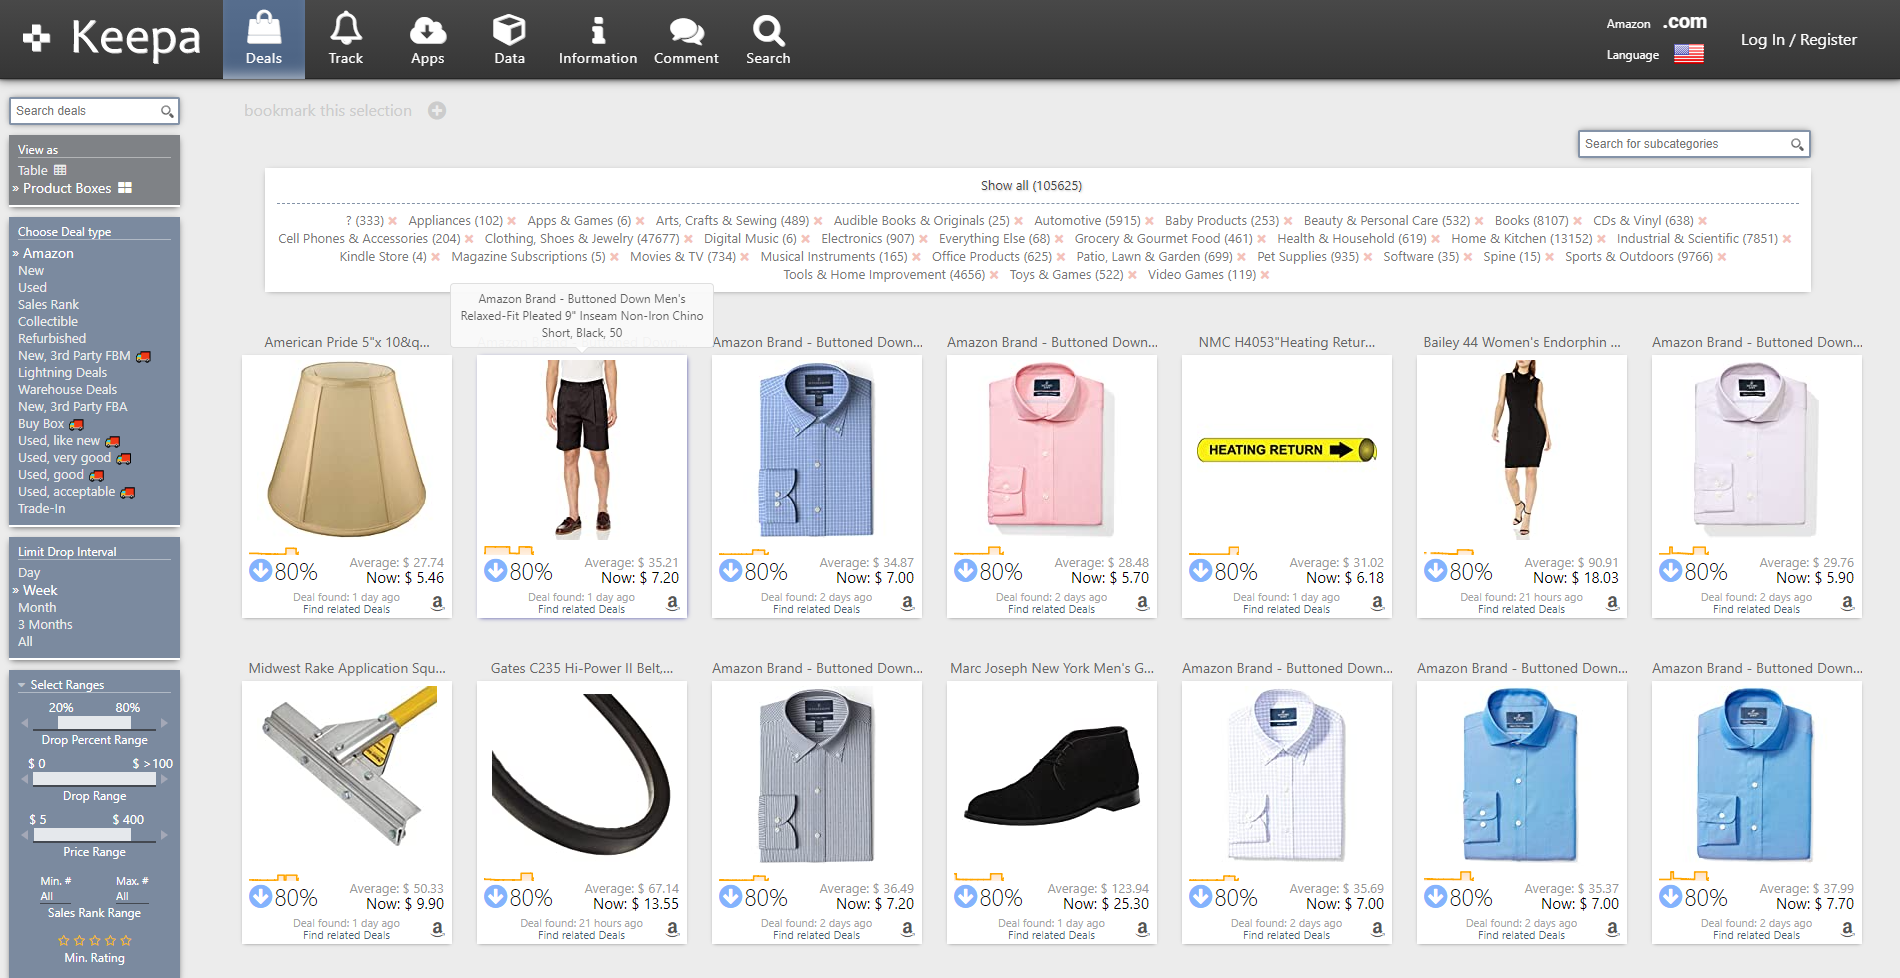
Task: Select Lightning Deals deal type
Action: [x=62, y=373]
